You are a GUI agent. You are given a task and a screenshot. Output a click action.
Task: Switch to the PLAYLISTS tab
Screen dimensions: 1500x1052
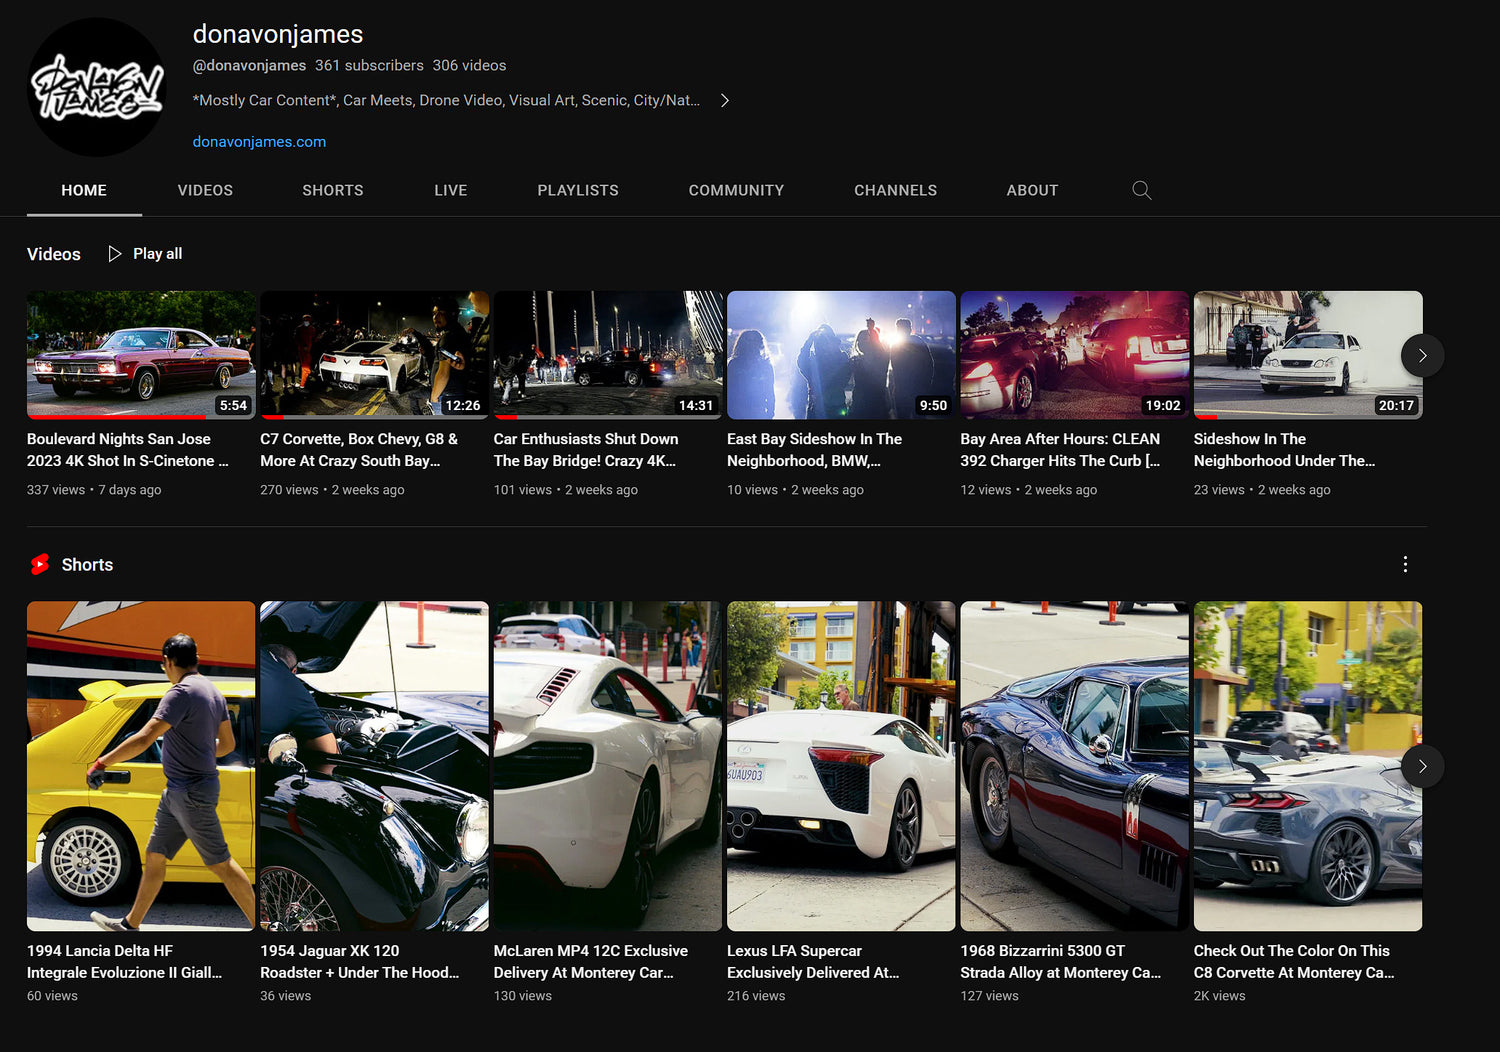point(578,190)
